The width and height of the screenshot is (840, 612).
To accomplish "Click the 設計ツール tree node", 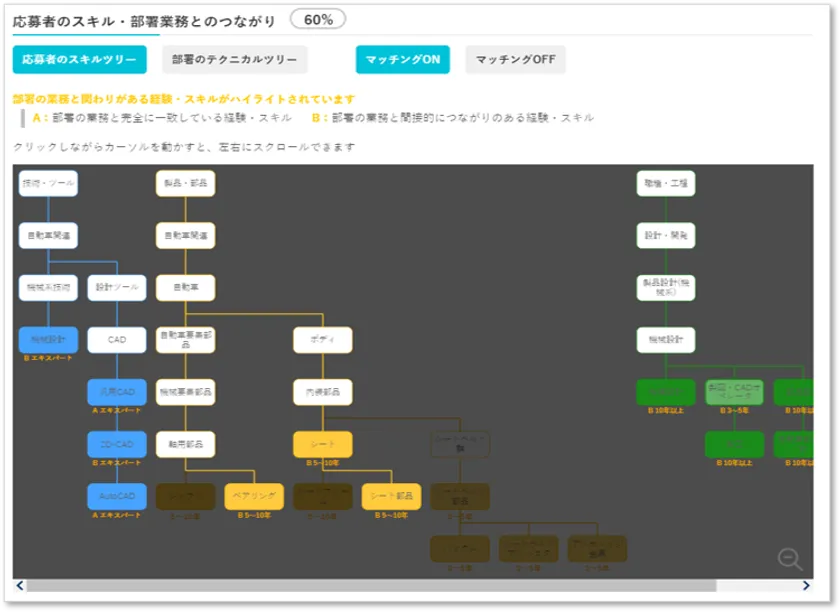I will [117, 288].
